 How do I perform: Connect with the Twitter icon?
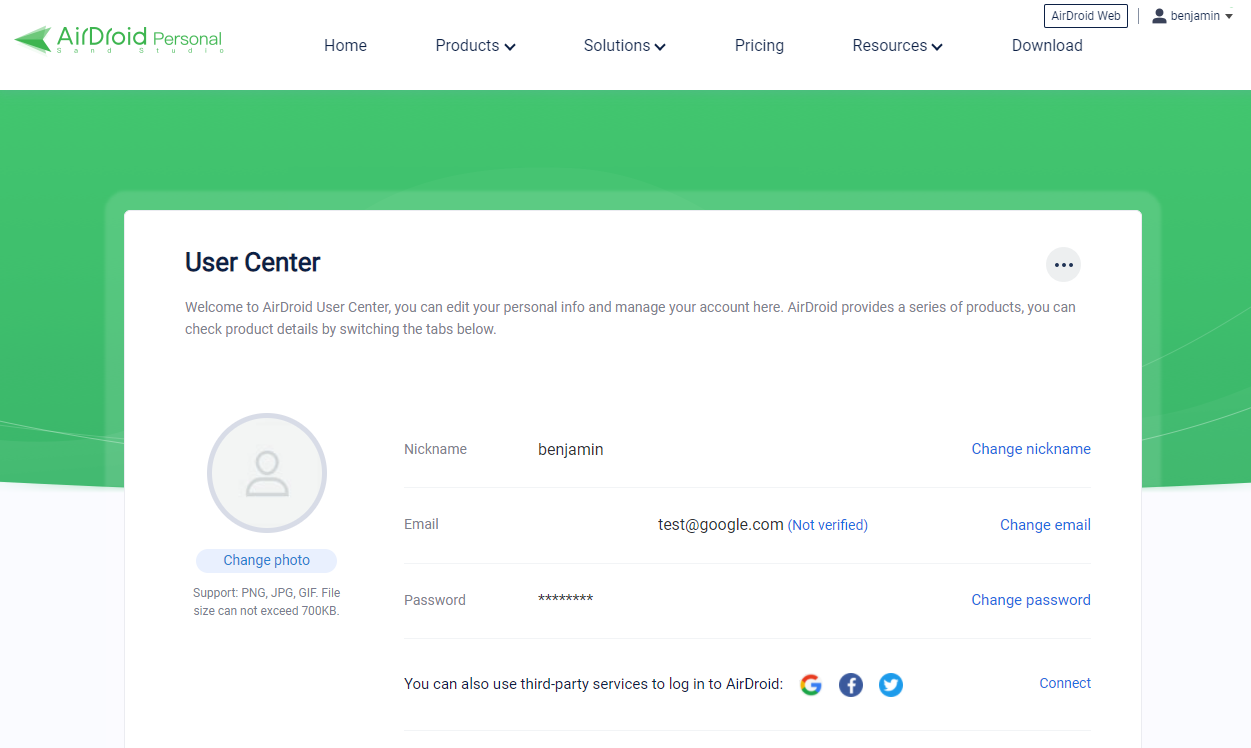[x=891, y=685]
